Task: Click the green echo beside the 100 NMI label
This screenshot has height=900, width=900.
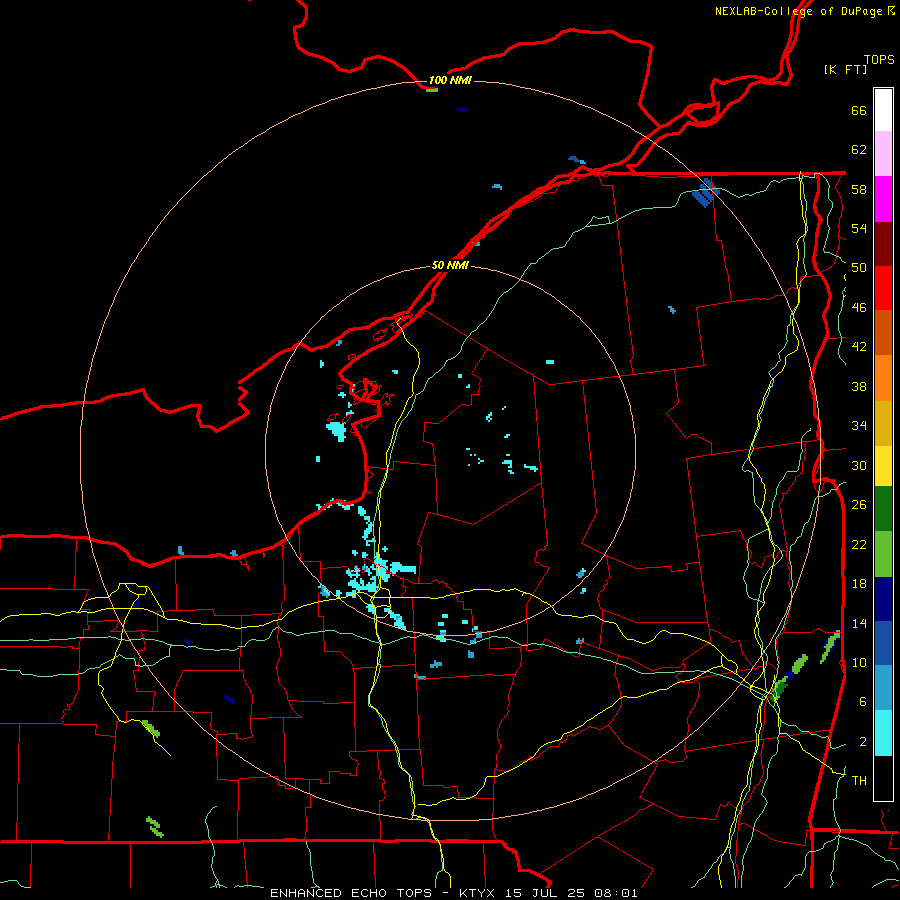Action: (x=432, y=90)
